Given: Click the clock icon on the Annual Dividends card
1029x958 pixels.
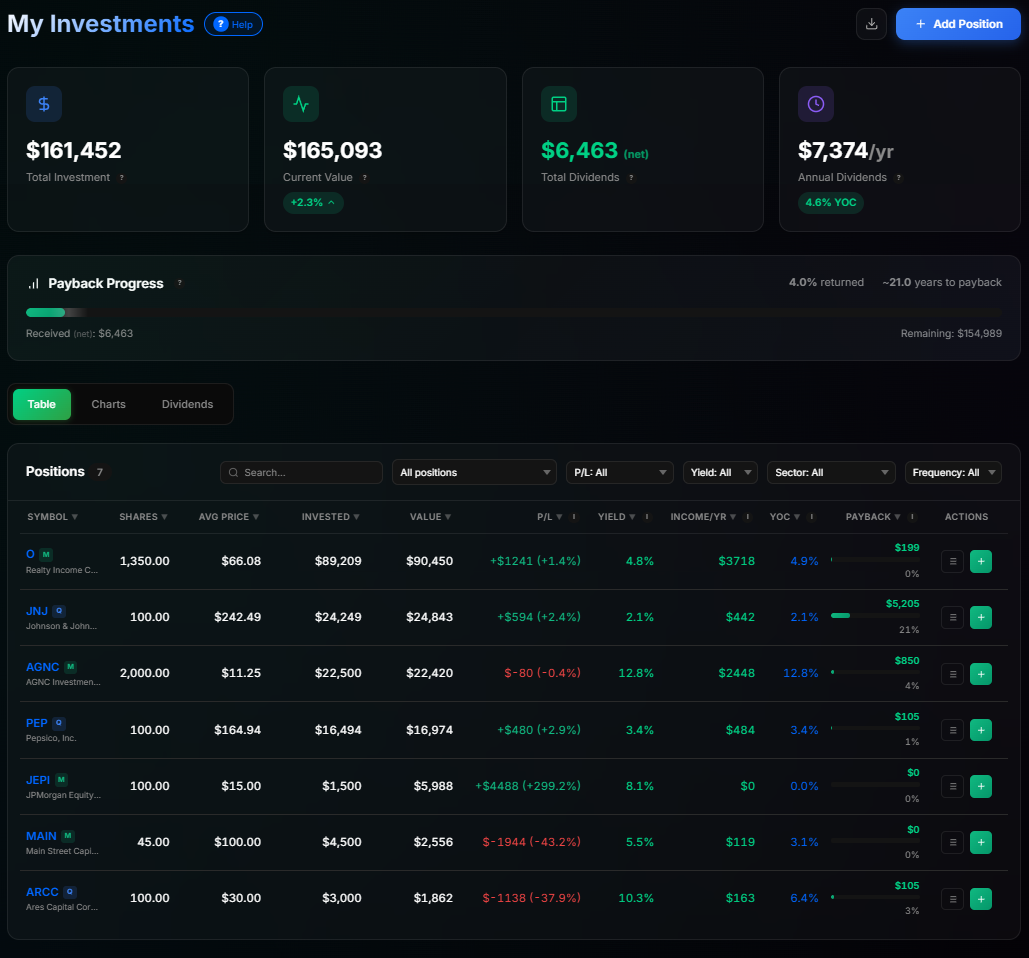Looking at the screenshot, I should (815, 104).
